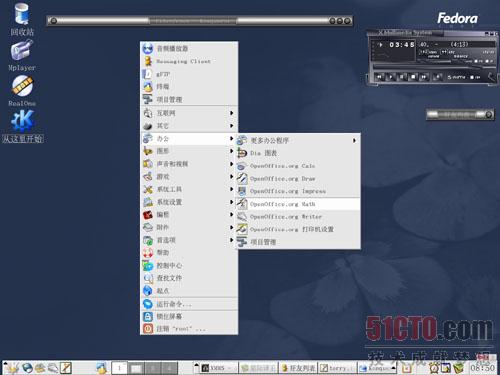Click the KDE start menu icon on panel
Screen dimensions: 500x375
12,367
